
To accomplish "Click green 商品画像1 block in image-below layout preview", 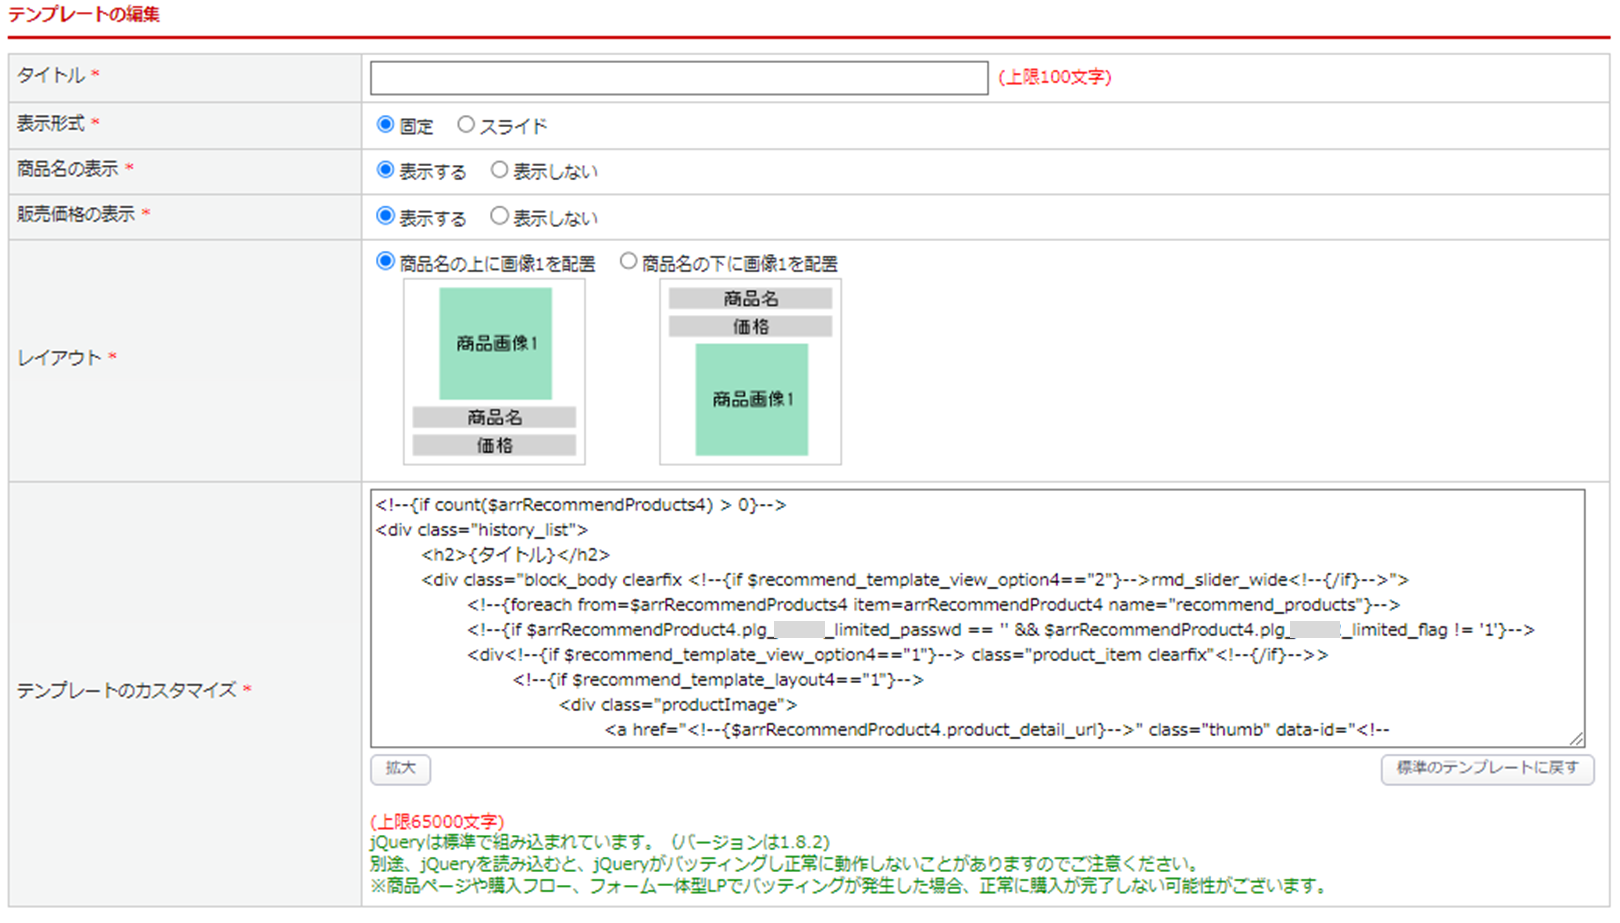I will click(x=751, y=399).
